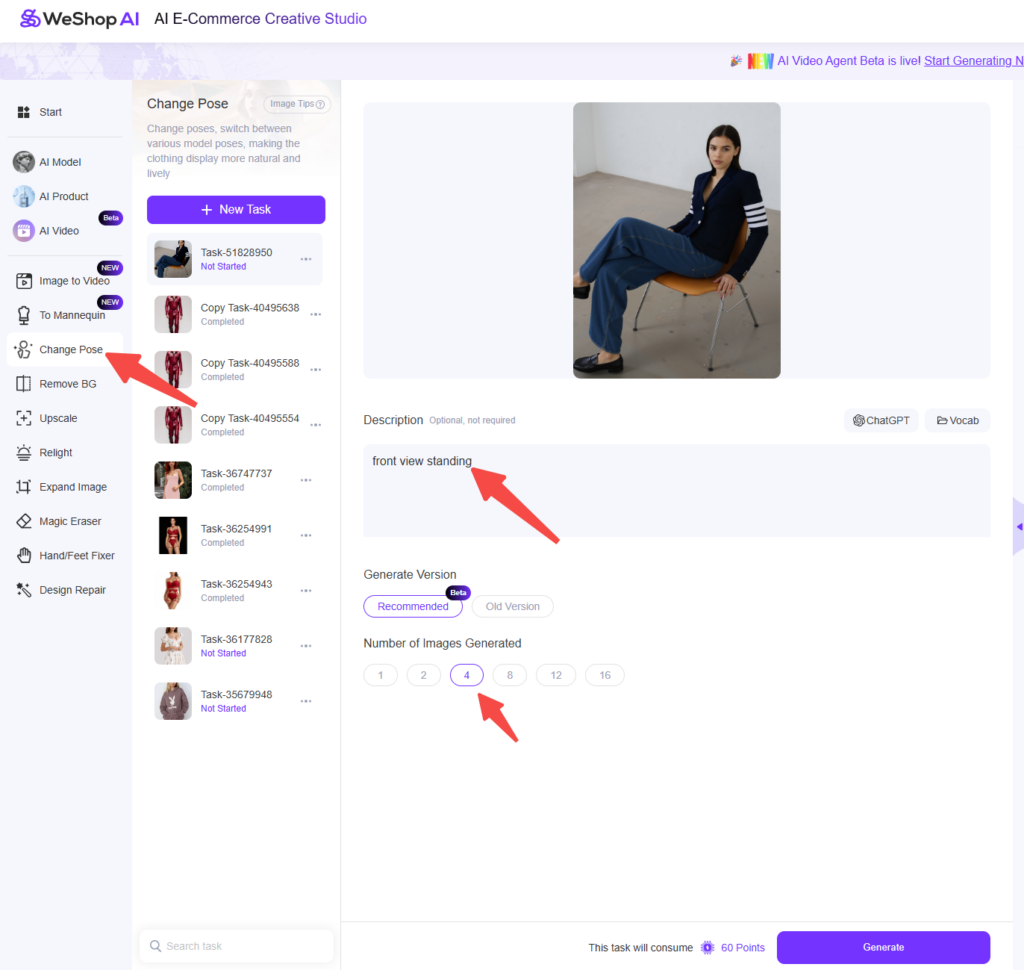Expand the collapsed right side panel arrow

(x=1018, y=526)
